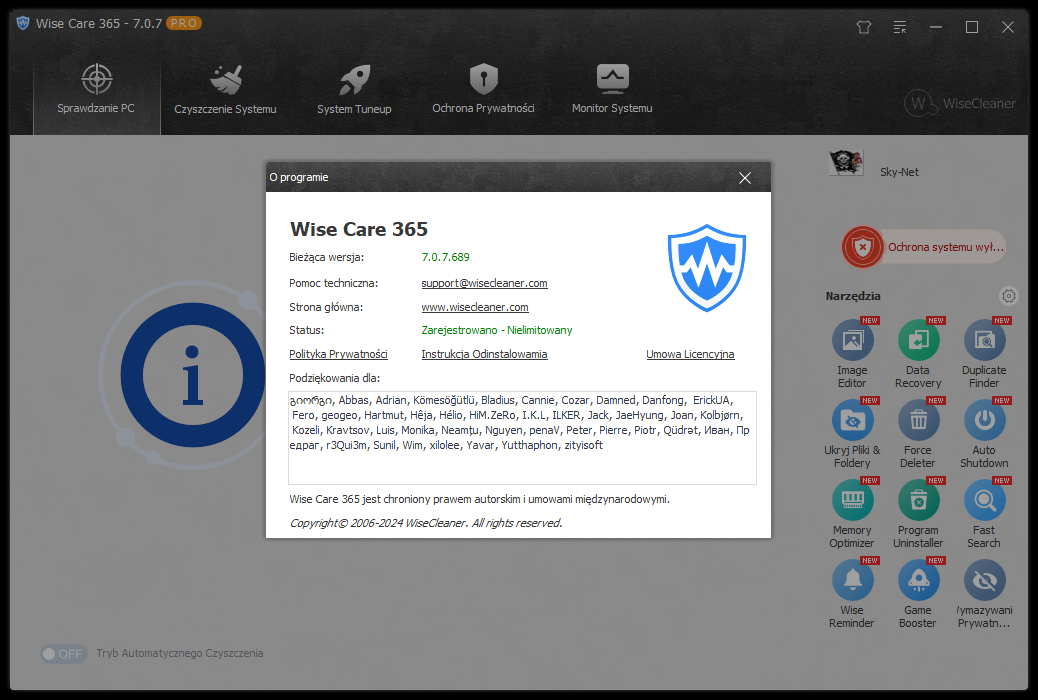Open the www.wisecleaner.com link
The width and height of the screenshot is (1038, 700).
[475, 307]
